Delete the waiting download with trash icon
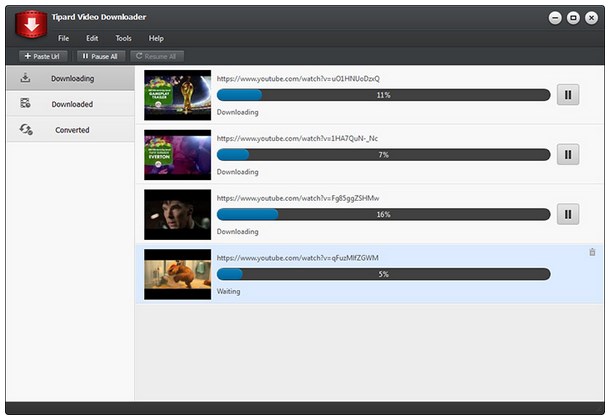Image resolution: width=609 pixels, height=420 pixels. point(592,252)
